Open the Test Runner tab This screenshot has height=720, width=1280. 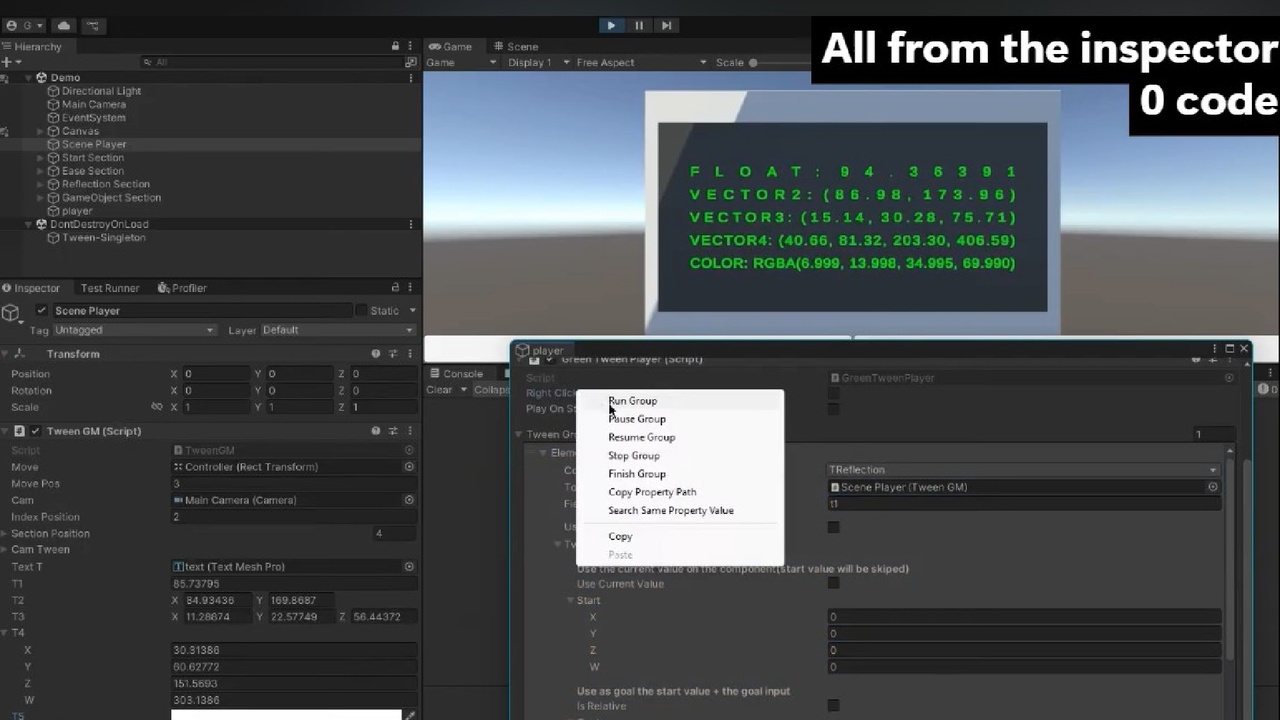[x=109, y=288]
